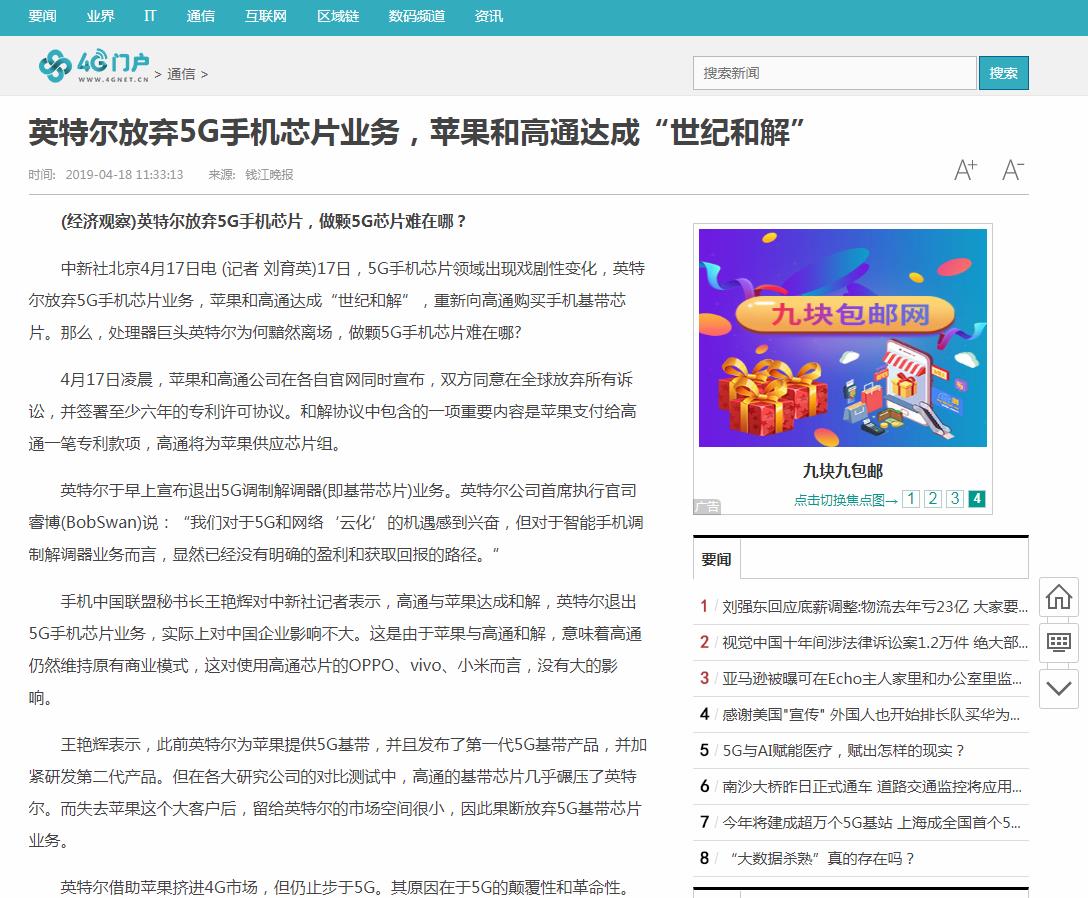Open the 业界 nav menu item

101,16
